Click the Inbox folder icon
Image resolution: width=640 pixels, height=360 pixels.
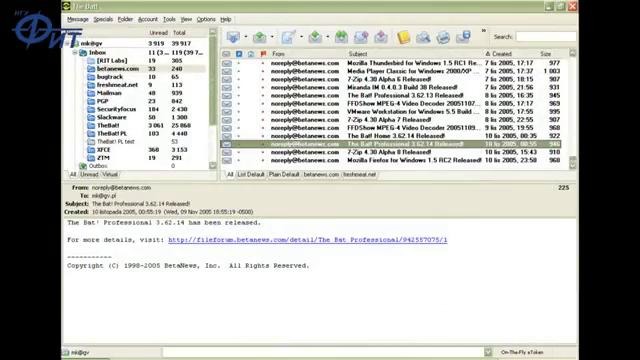pos(83,53)
